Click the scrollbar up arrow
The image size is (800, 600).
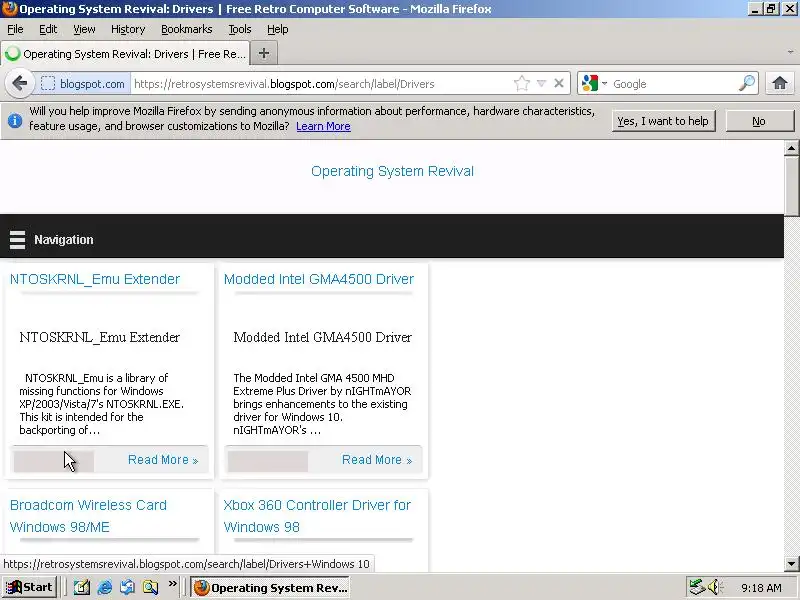(791, 148)
